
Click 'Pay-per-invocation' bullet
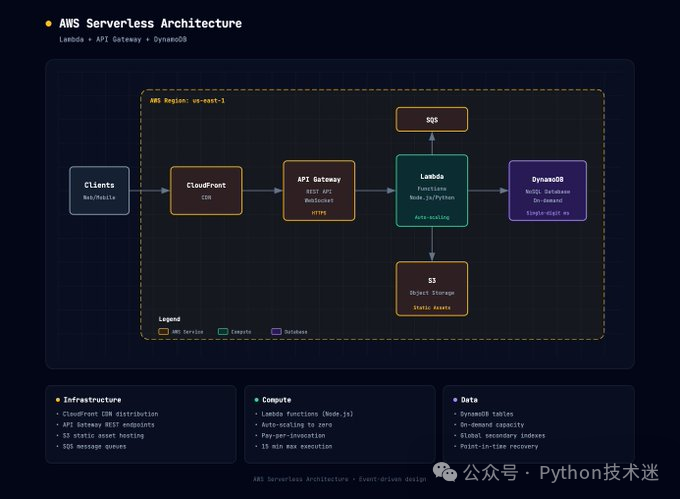293,436
